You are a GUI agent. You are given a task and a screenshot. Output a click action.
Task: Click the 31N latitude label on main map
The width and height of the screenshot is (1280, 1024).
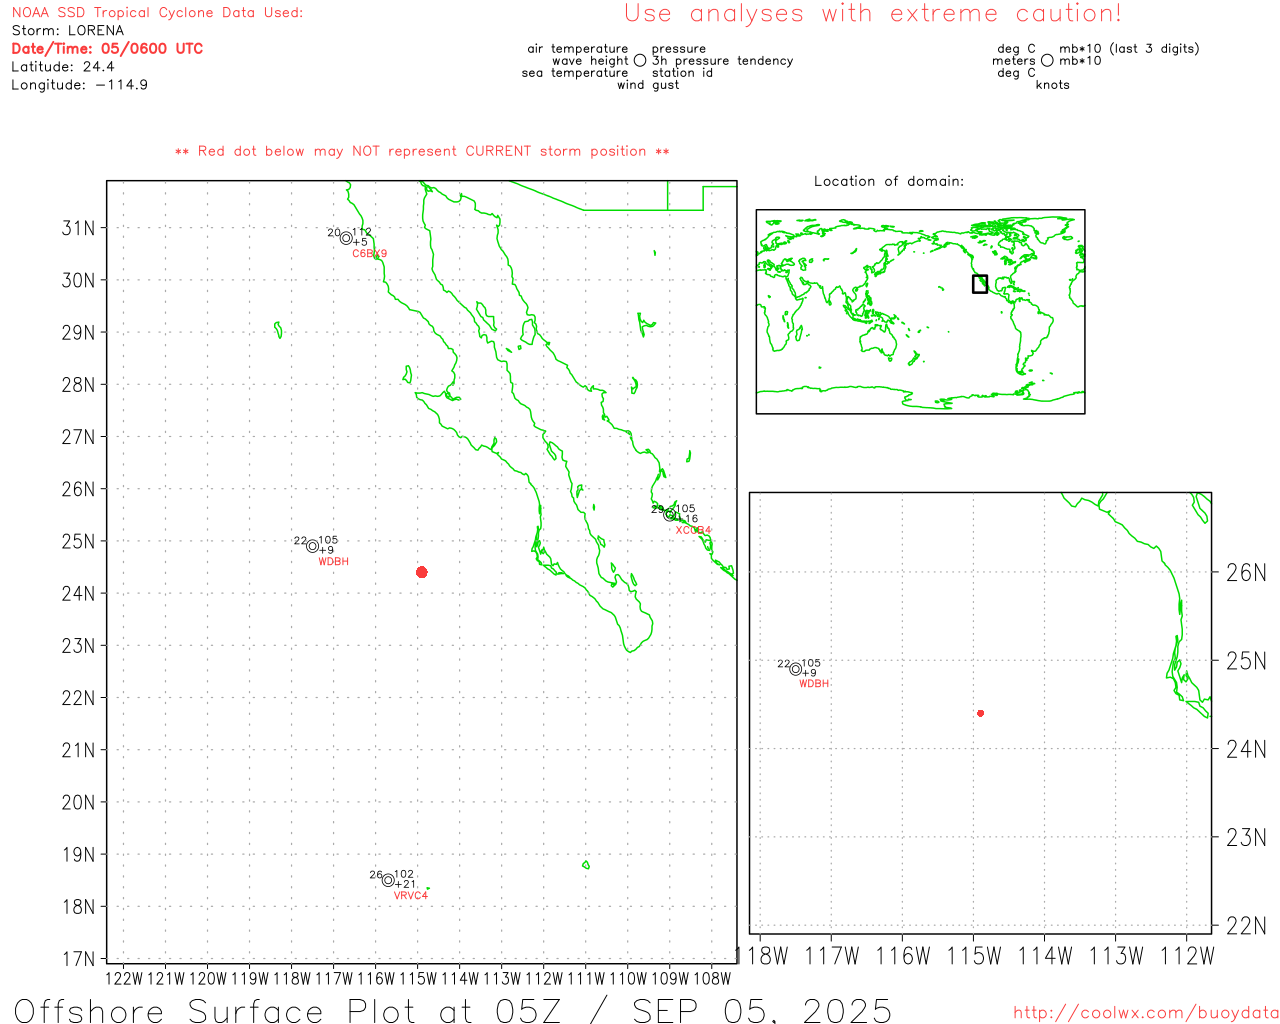(x=79, y=228)
